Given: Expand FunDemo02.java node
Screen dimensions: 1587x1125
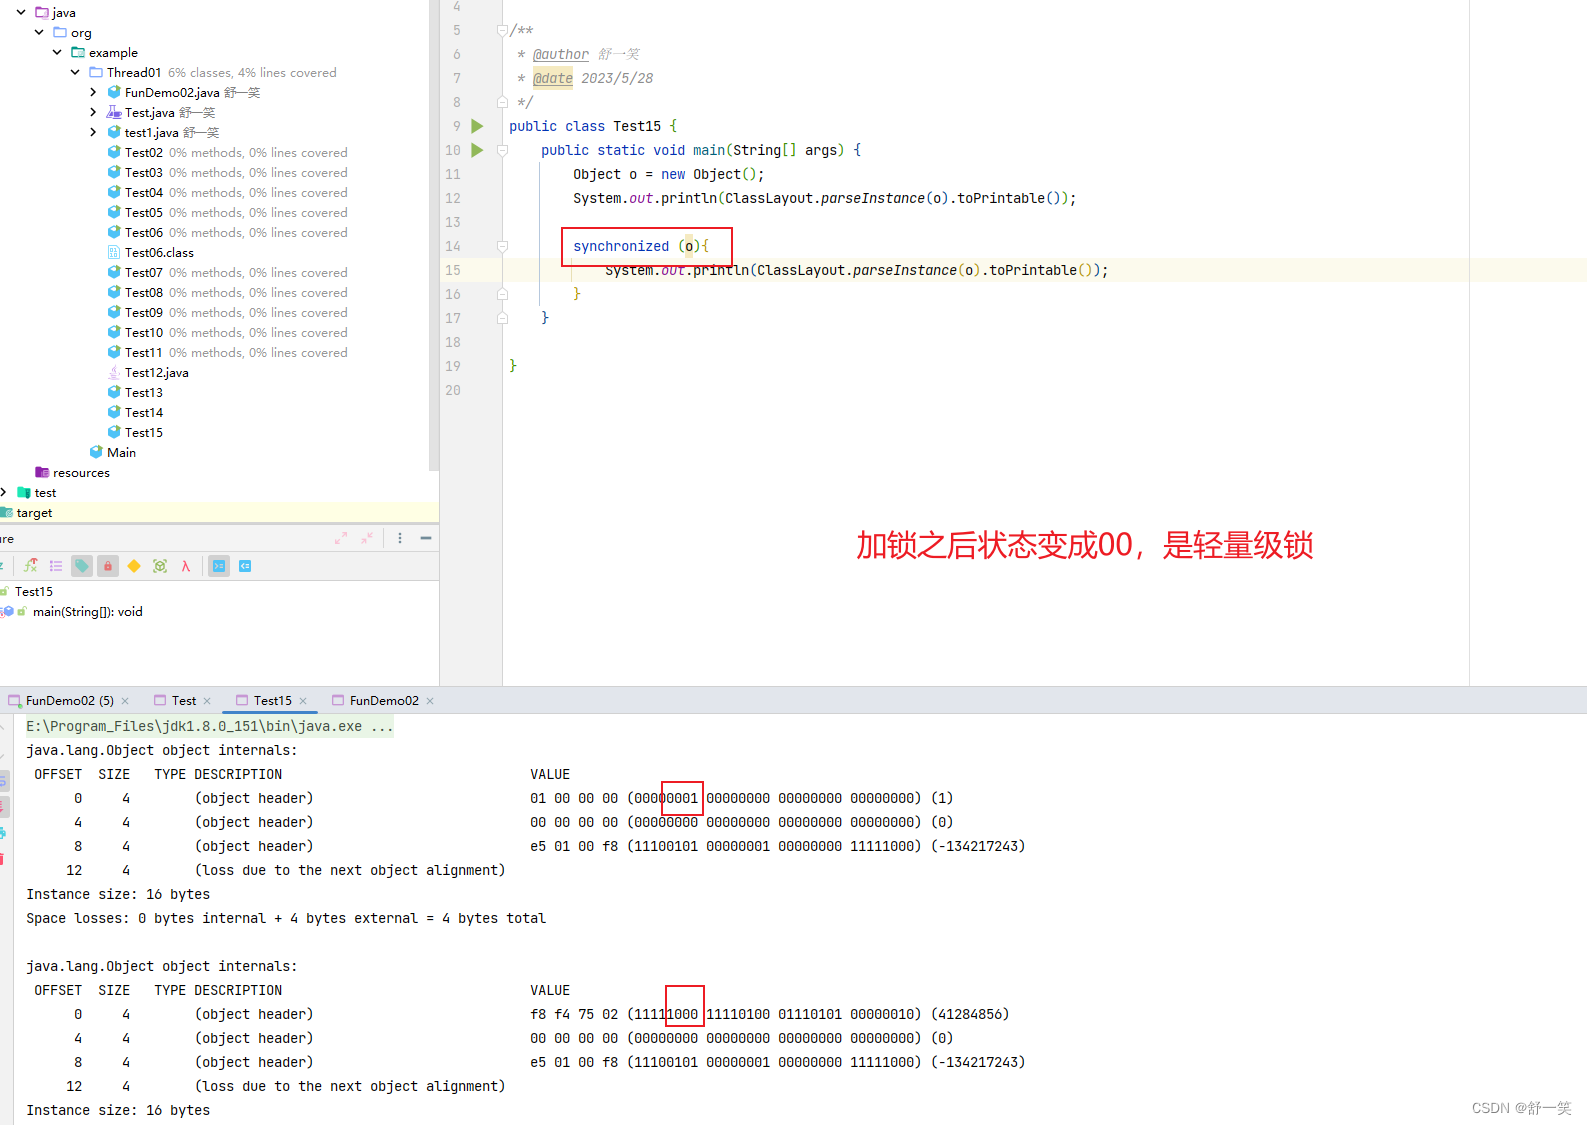Looking at the screenshot, I should (93, 92).
